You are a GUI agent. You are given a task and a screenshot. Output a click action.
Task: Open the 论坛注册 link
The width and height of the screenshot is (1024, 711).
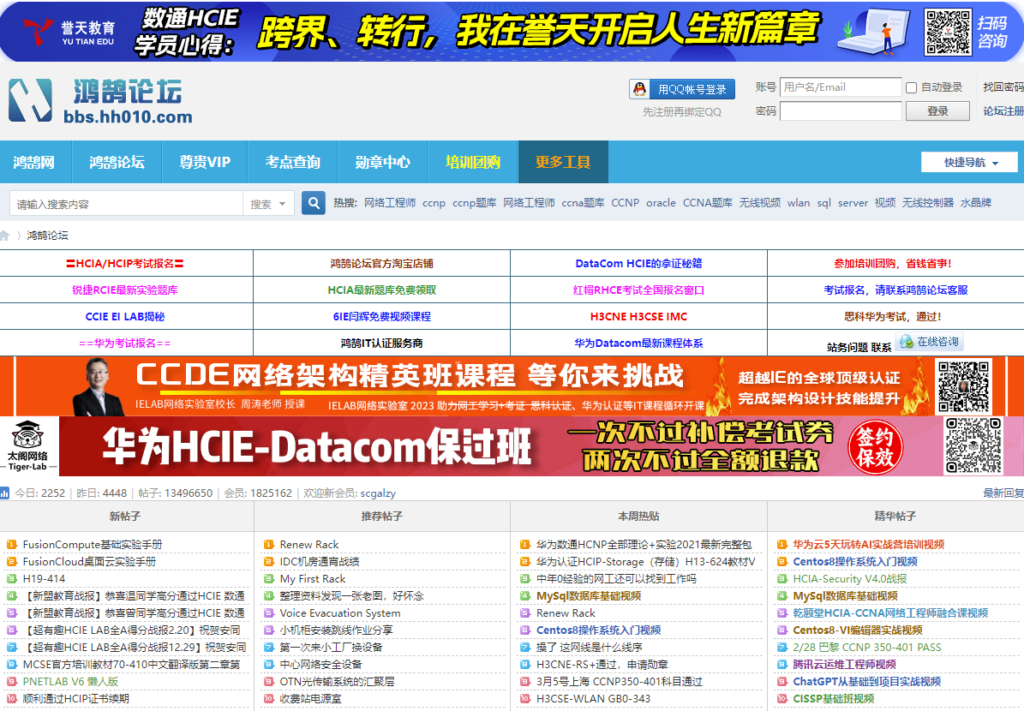pyautogui.click(x=1002, y=111)
